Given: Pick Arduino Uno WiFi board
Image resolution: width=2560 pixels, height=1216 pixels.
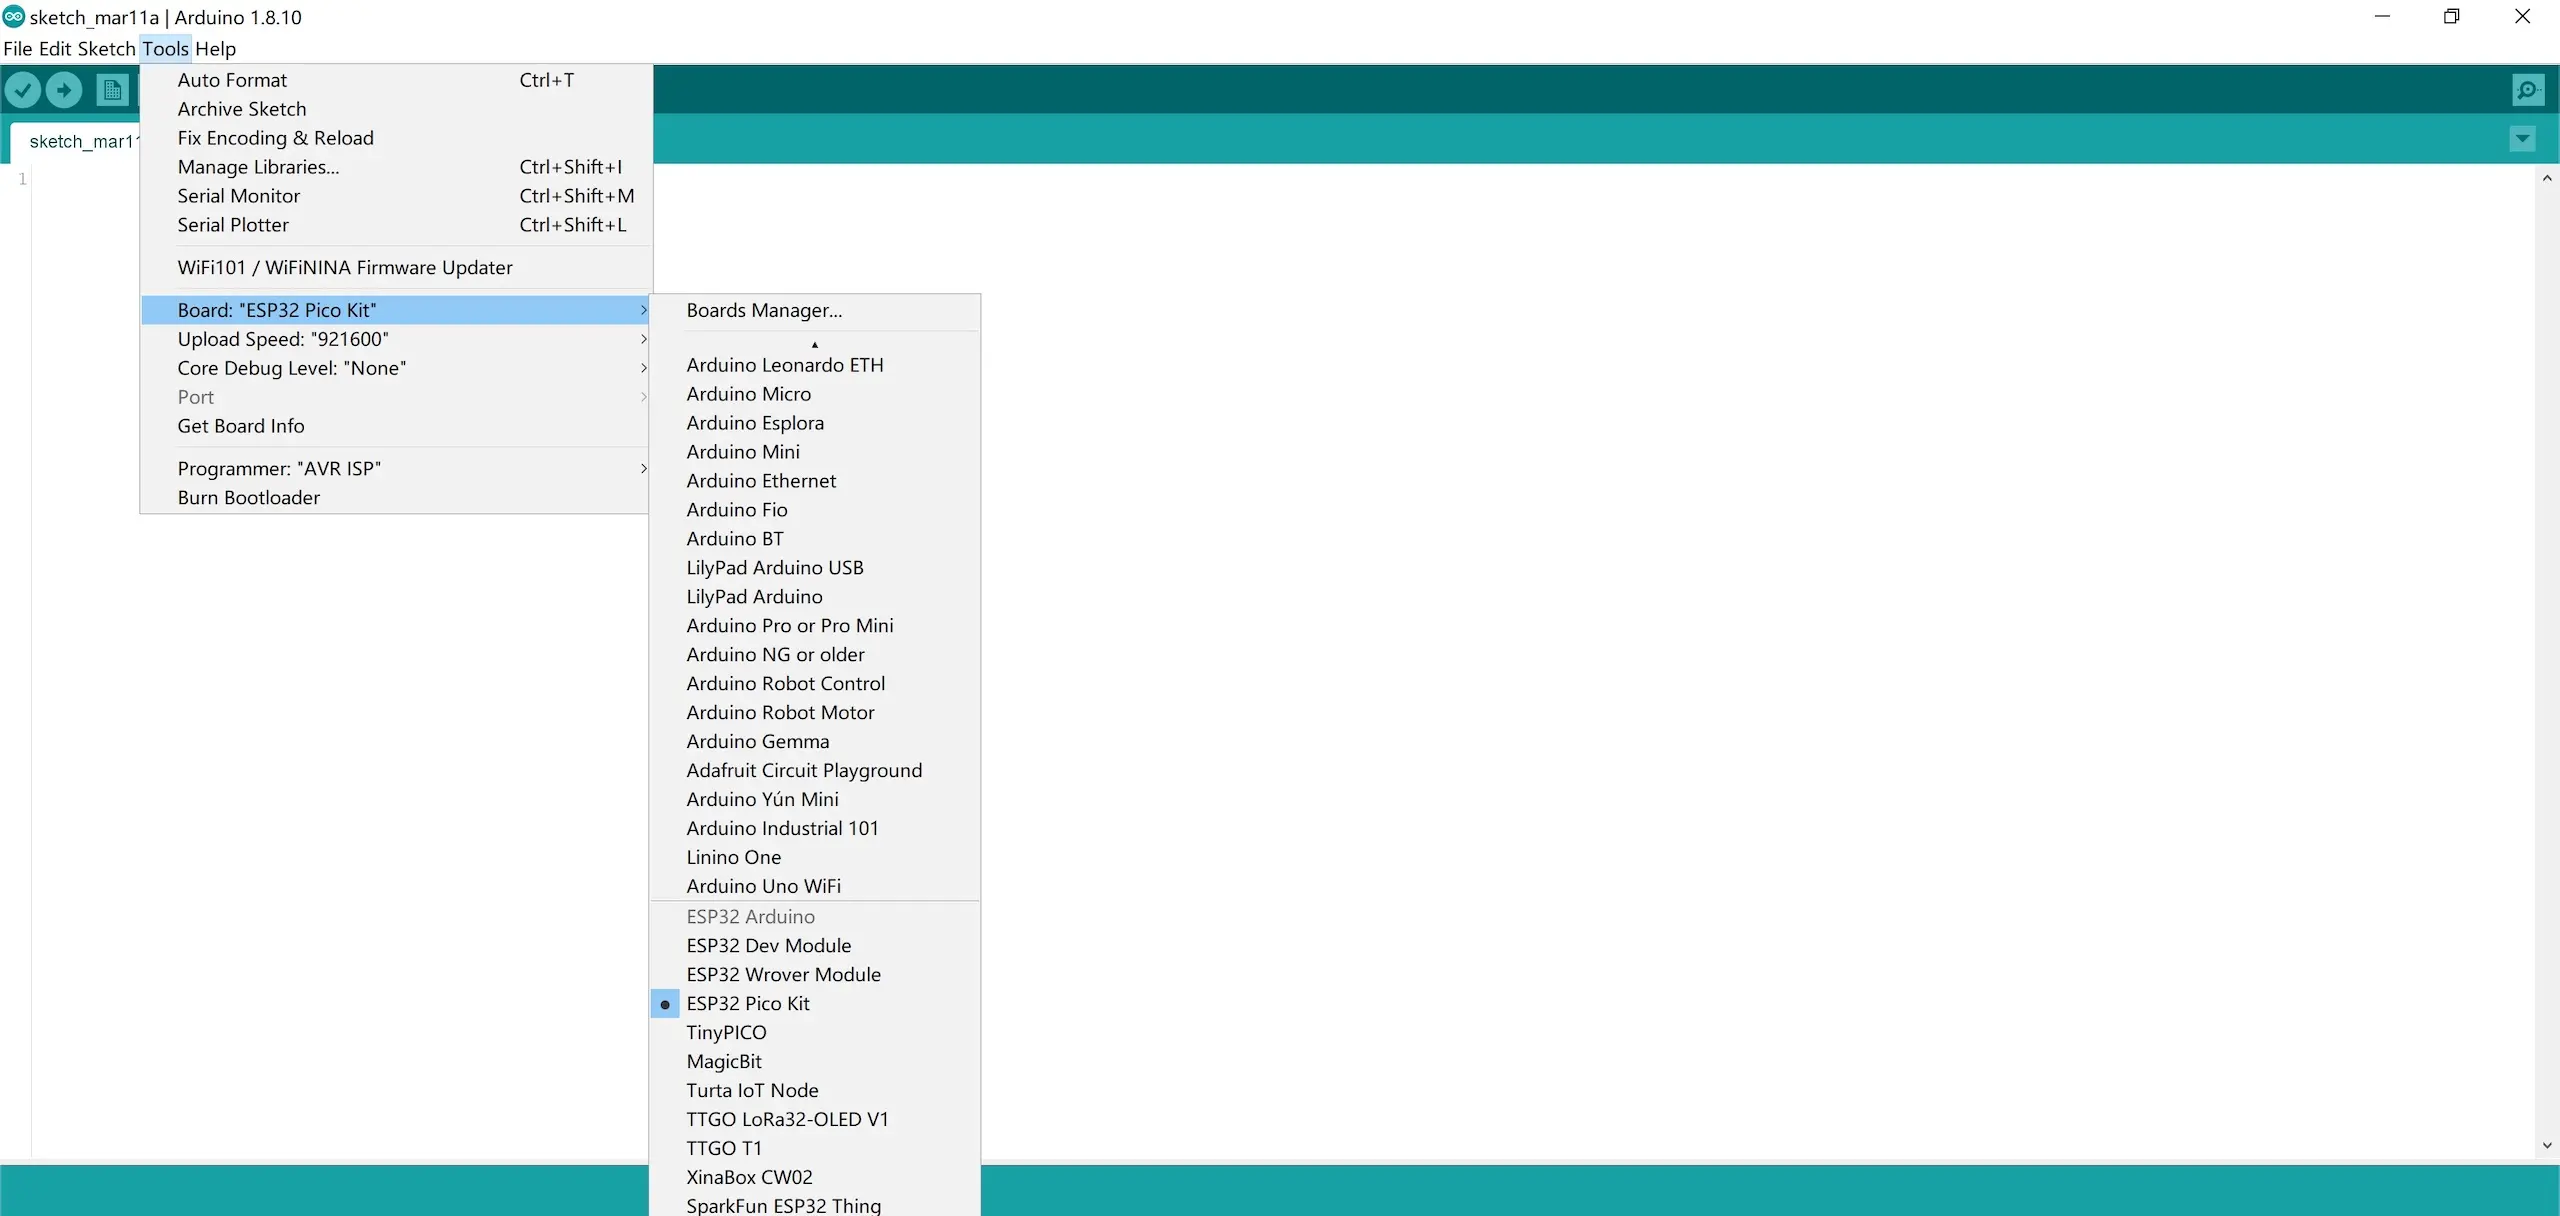Looking at the screenshot, I should coord(815,887).
